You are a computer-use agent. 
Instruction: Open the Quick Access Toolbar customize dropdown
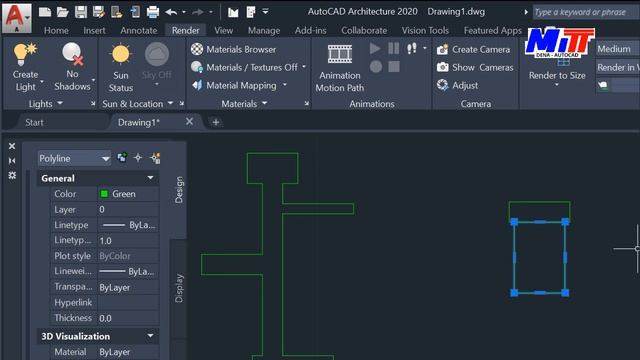coord(265,12)
